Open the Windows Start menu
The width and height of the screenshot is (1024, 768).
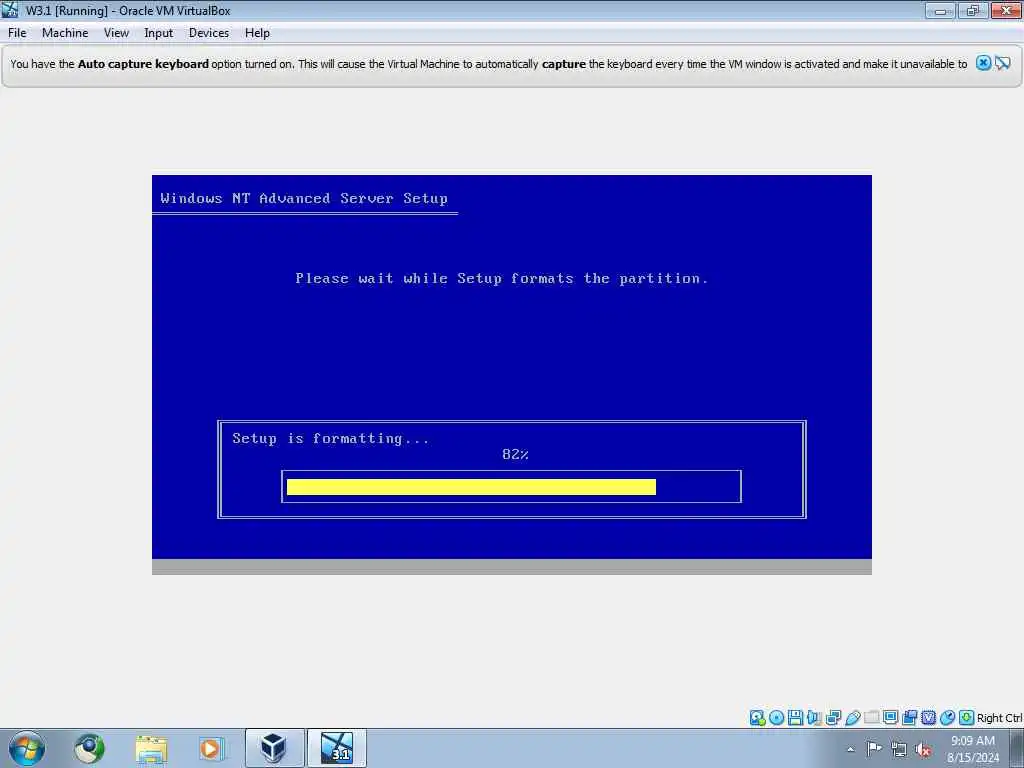click(x=27, y=748)
